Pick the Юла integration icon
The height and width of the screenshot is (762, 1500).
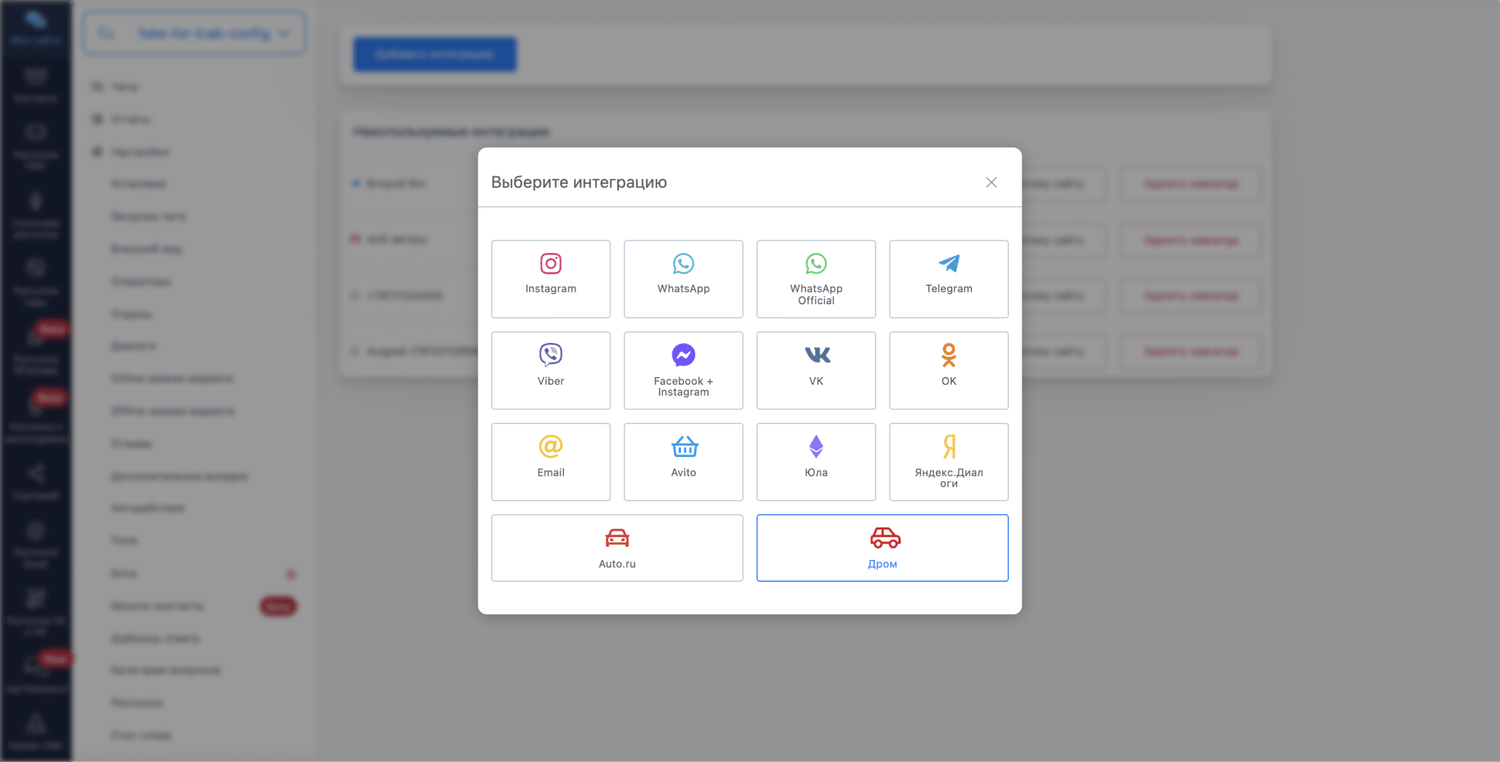(x=816, y=446)
